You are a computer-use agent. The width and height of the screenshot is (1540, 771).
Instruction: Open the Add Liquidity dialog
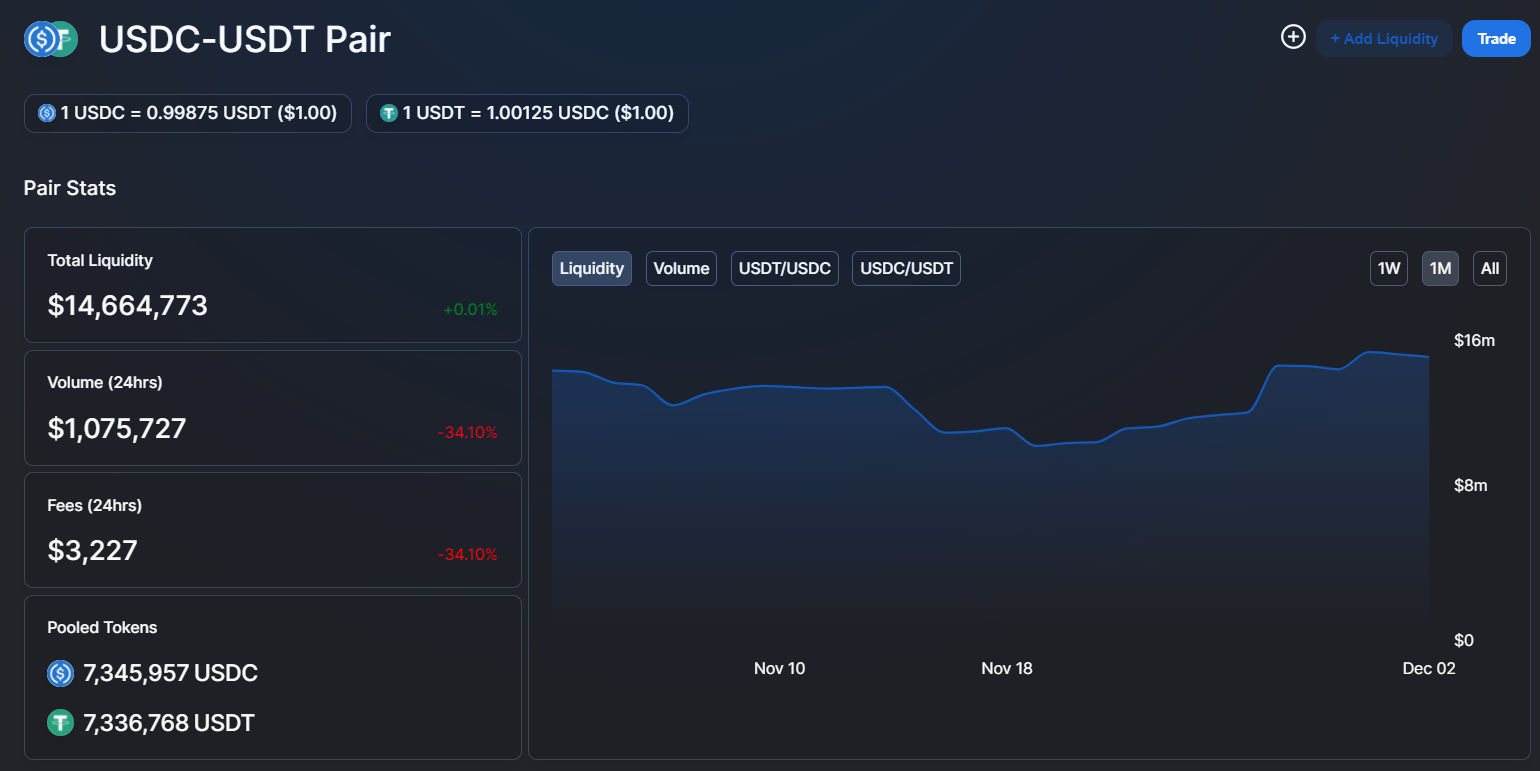coord(1384,38)
